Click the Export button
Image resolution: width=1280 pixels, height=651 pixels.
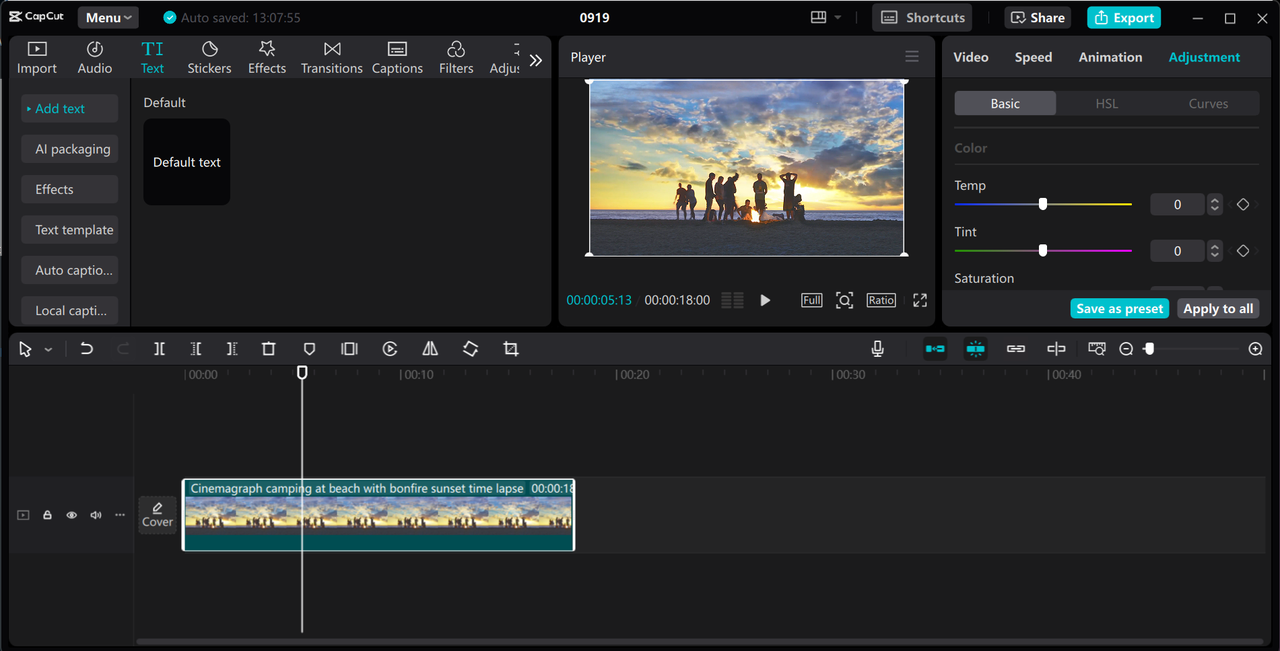pyautogui.click(x=1124, y=18)
